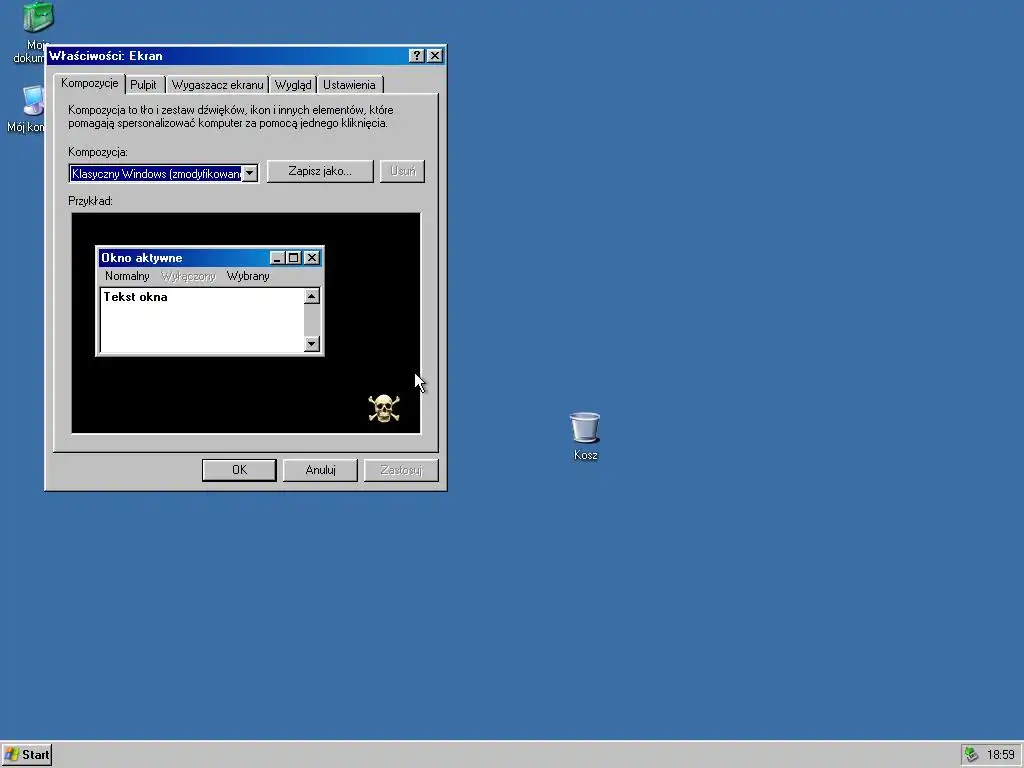Click the preview scrollbar up arrow
The image size is (1024, 768).
(x=312, y=296)
